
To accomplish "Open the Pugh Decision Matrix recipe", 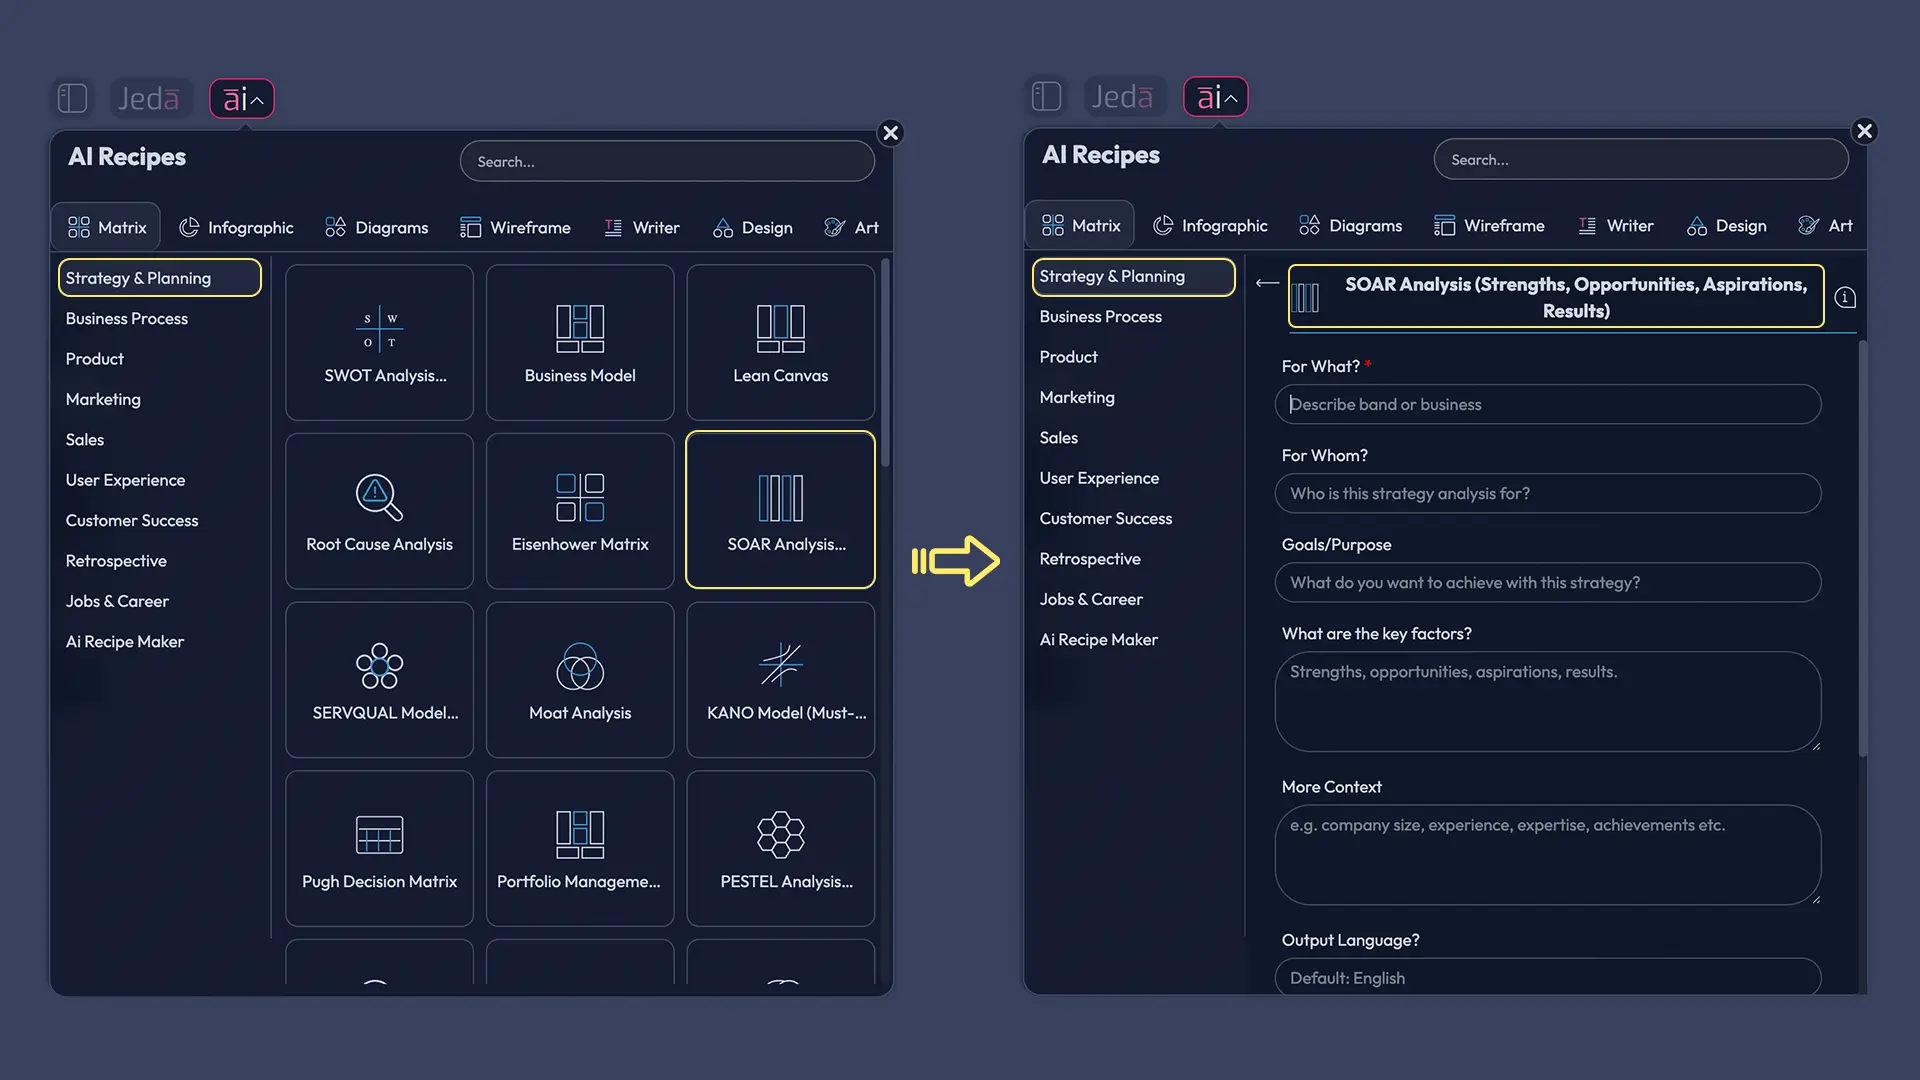I will coord(379,848).
